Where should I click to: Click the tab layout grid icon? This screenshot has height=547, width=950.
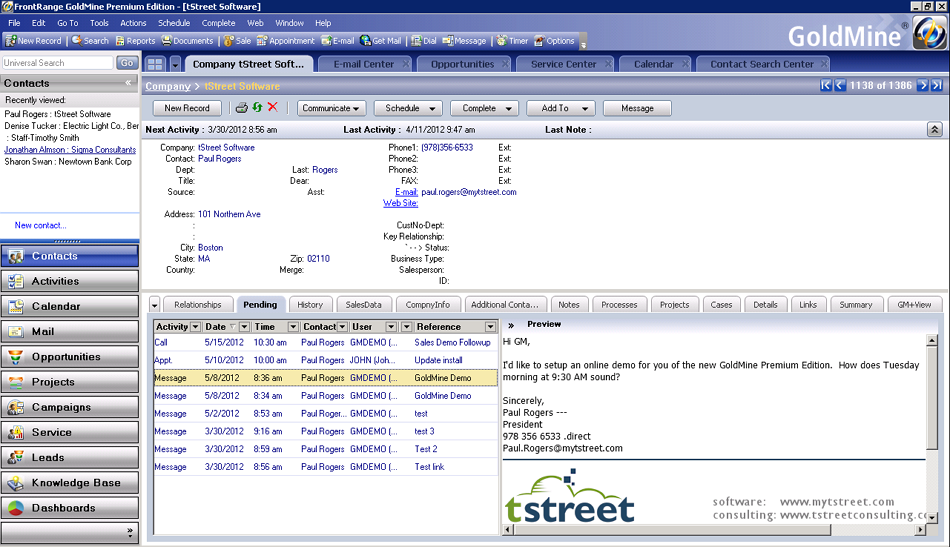155,64
